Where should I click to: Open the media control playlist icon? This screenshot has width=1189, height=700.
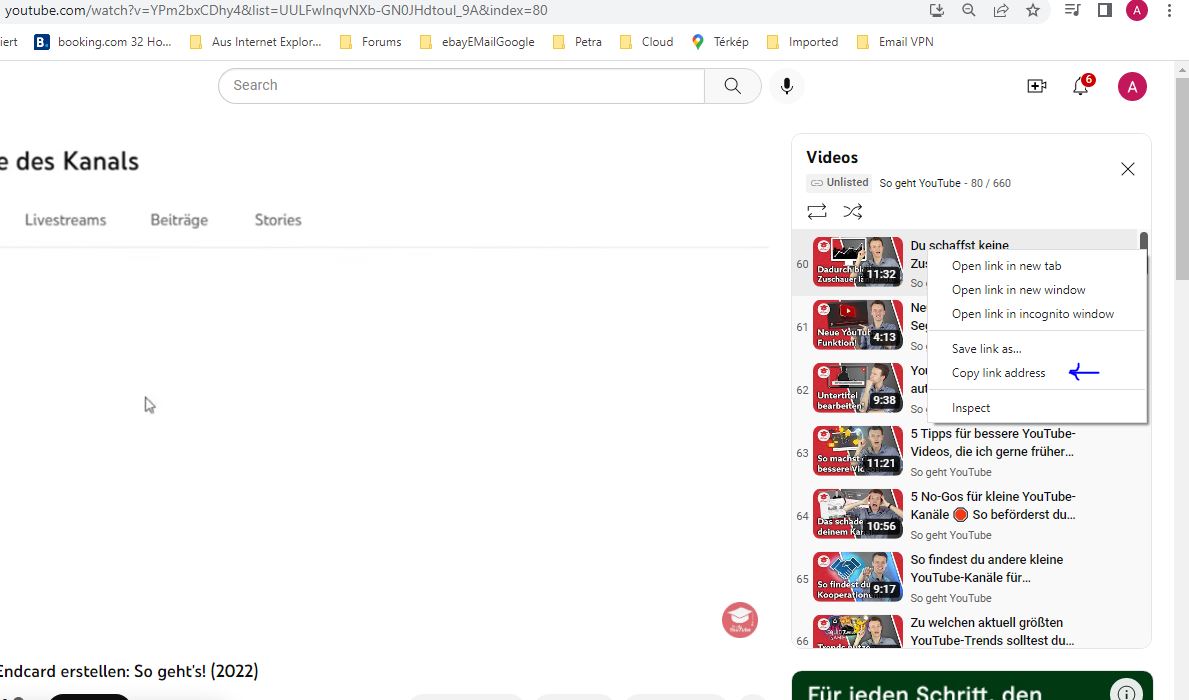pos(1072,10)
